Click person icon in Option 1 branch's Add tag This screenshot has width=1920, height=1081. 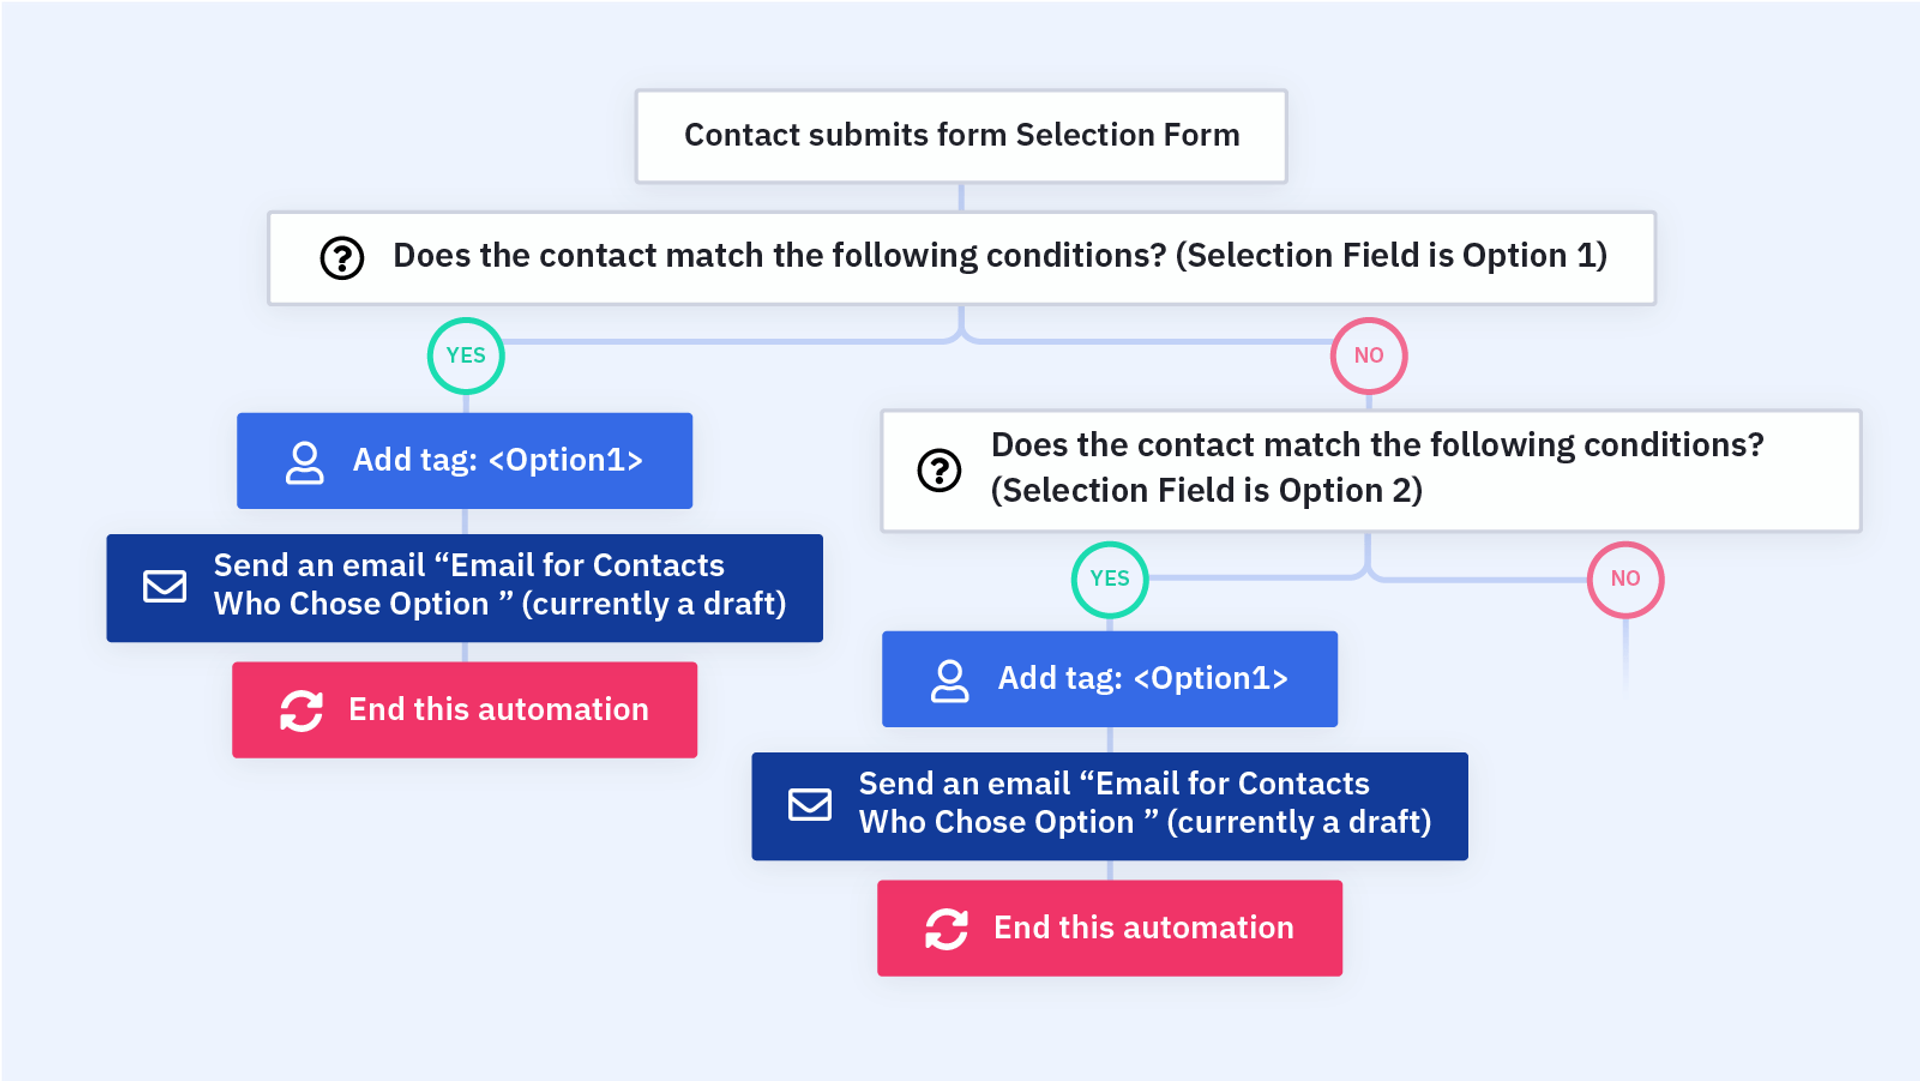pos(305,462)
